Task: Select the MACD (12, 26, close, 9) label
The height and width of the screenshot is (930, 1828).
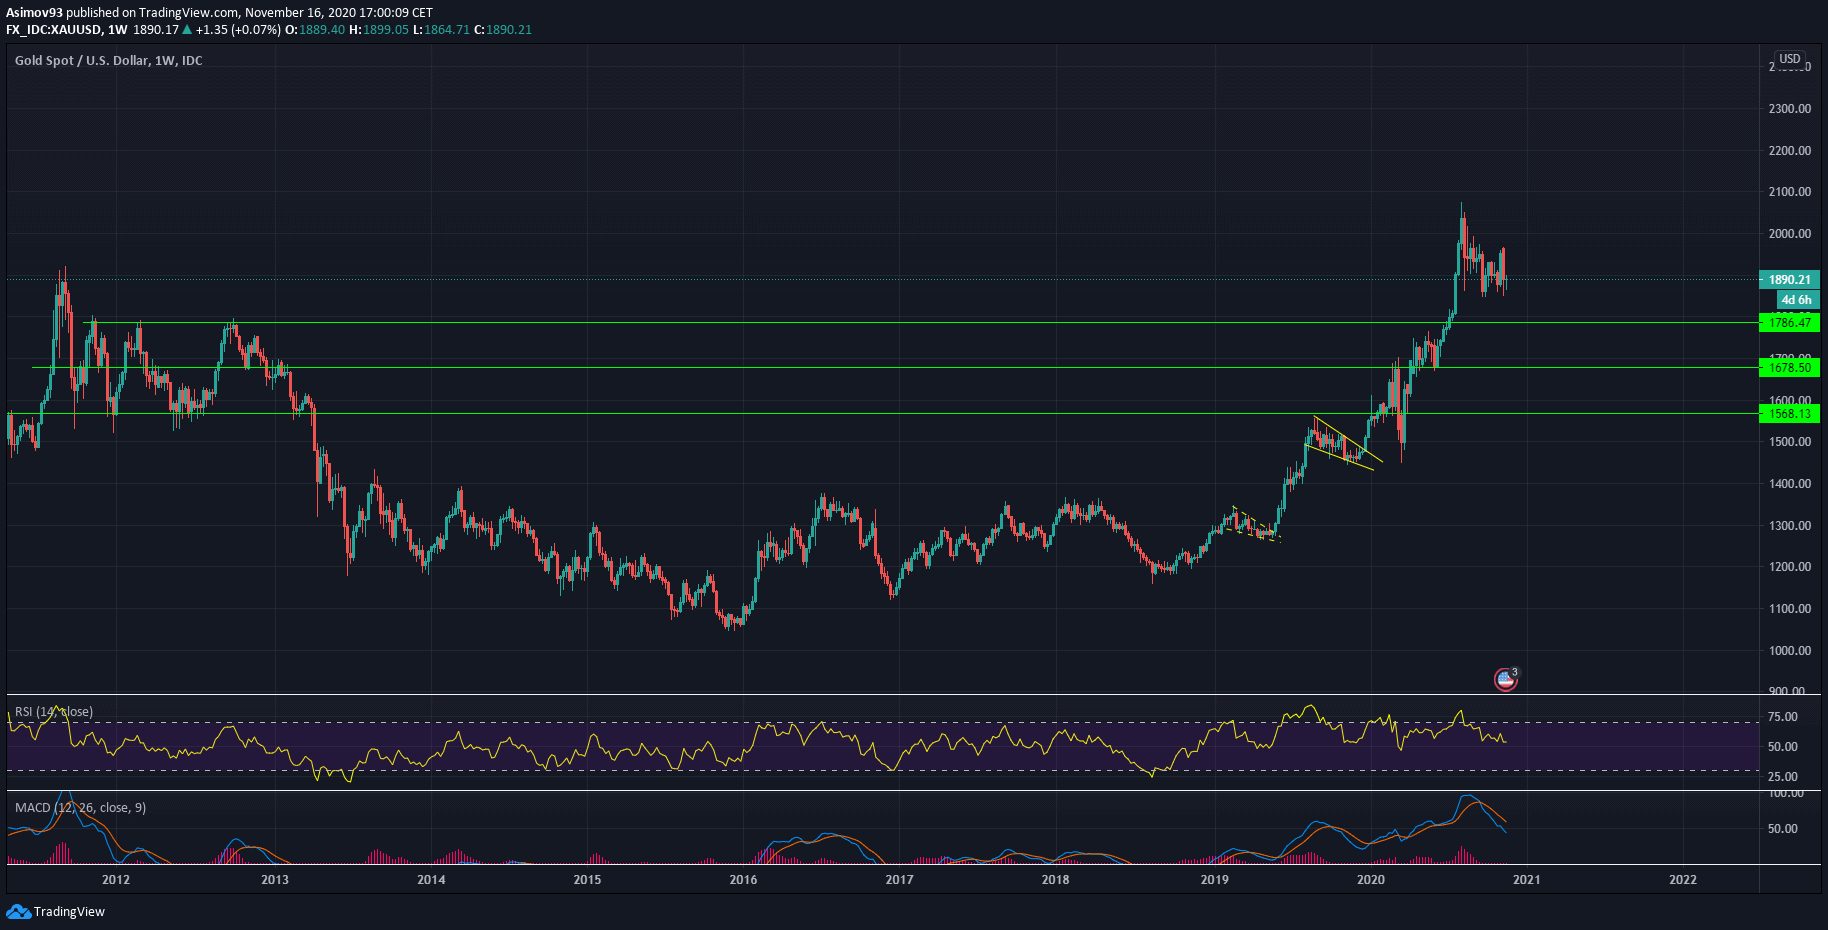Action: [80, 808]
